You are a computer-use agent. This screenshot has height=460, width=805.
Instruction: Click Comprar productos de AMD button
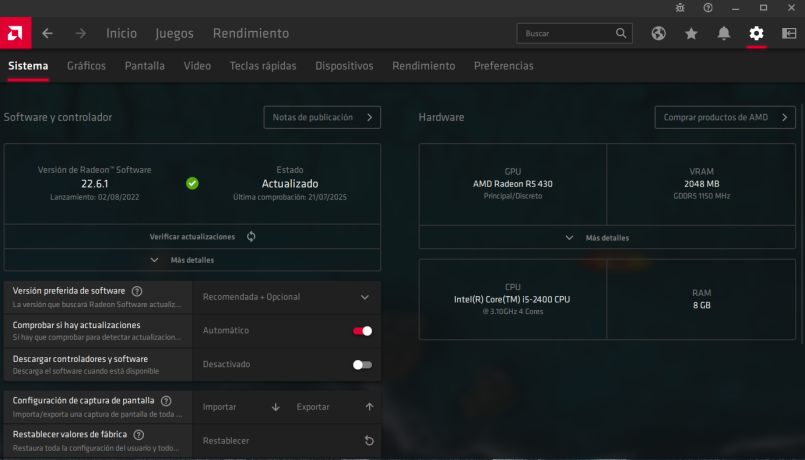(725, 118)
